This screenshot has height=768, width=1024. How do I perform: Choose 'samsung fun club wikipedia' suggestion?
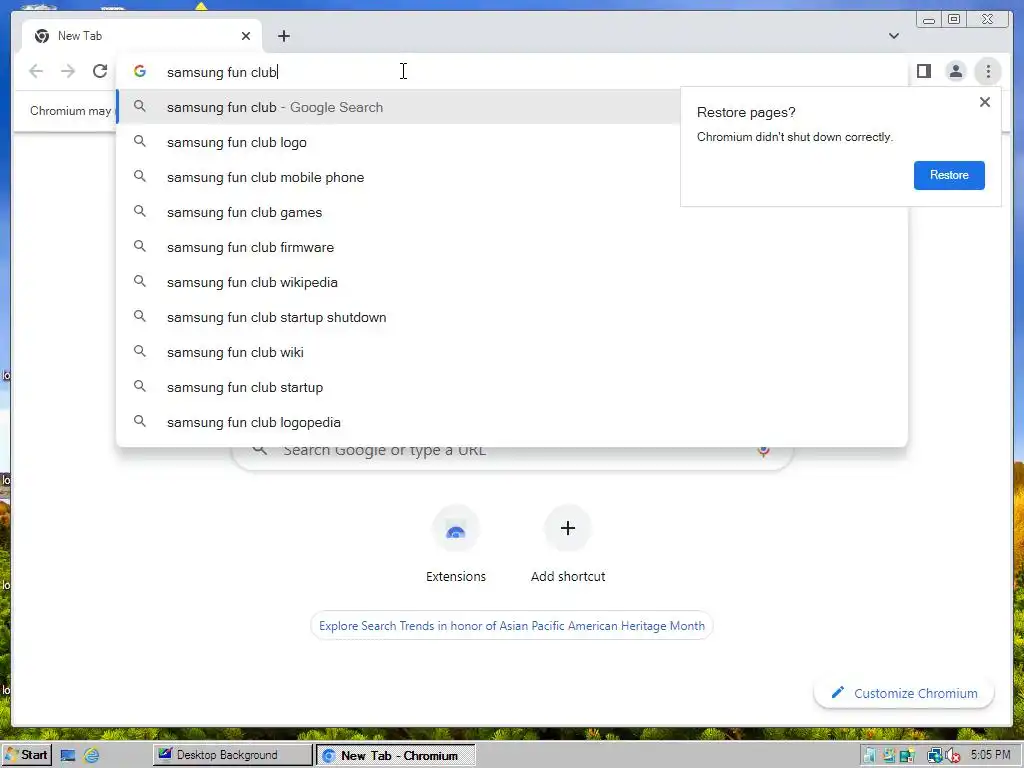(512, 282)
